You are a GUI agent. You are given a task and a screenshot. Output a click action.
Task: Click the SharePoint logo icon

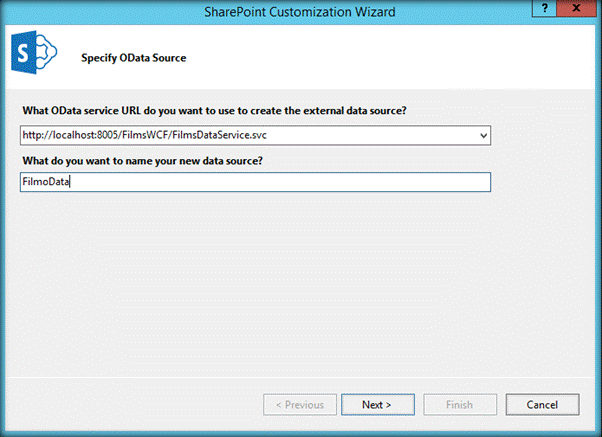[x=34, y=52]
